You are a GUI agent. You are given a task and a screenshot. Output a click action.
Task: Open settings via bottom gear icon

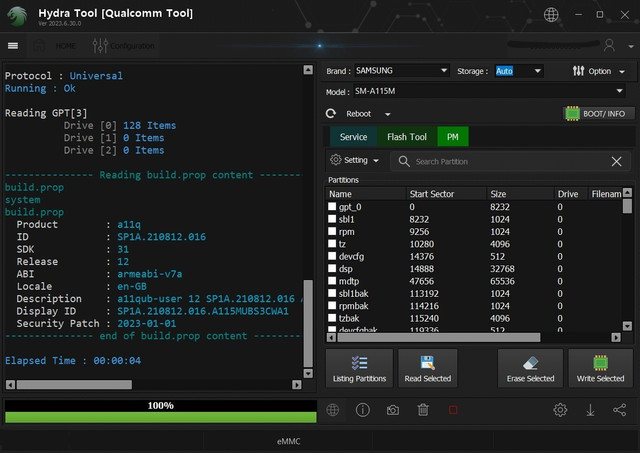[560, 410]
